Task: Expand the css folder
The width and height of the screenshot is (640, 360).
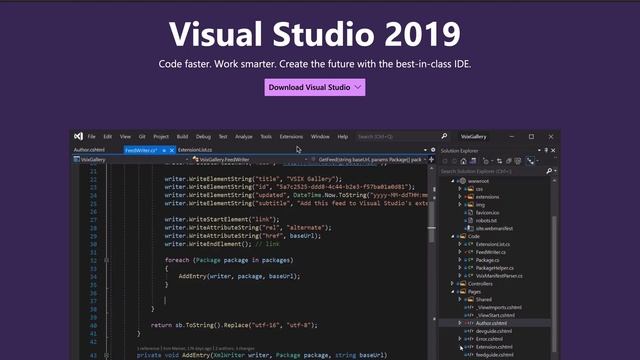Action: (x=460, y=189)
